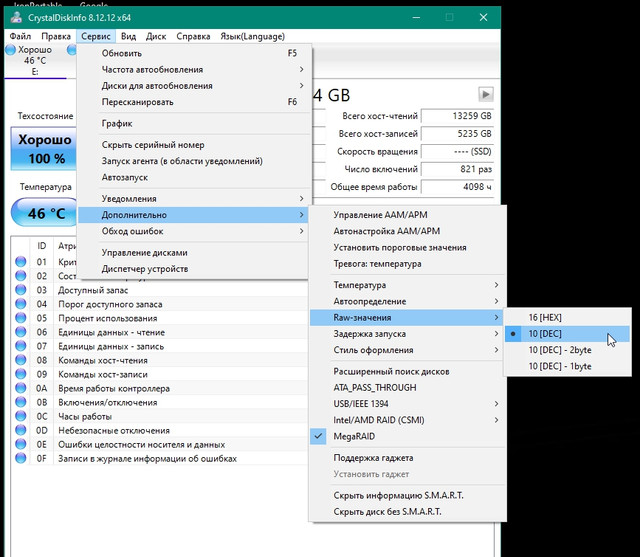
Task: Open the Правка menu
Action: click(x=56, y=36)
